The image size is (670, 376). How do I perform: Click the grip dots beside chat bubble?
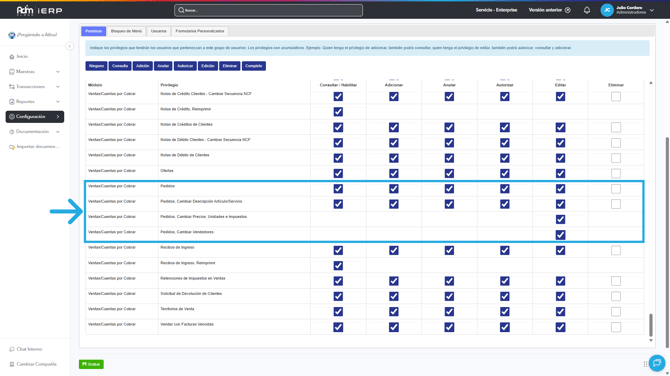click(x=645, y=364)
